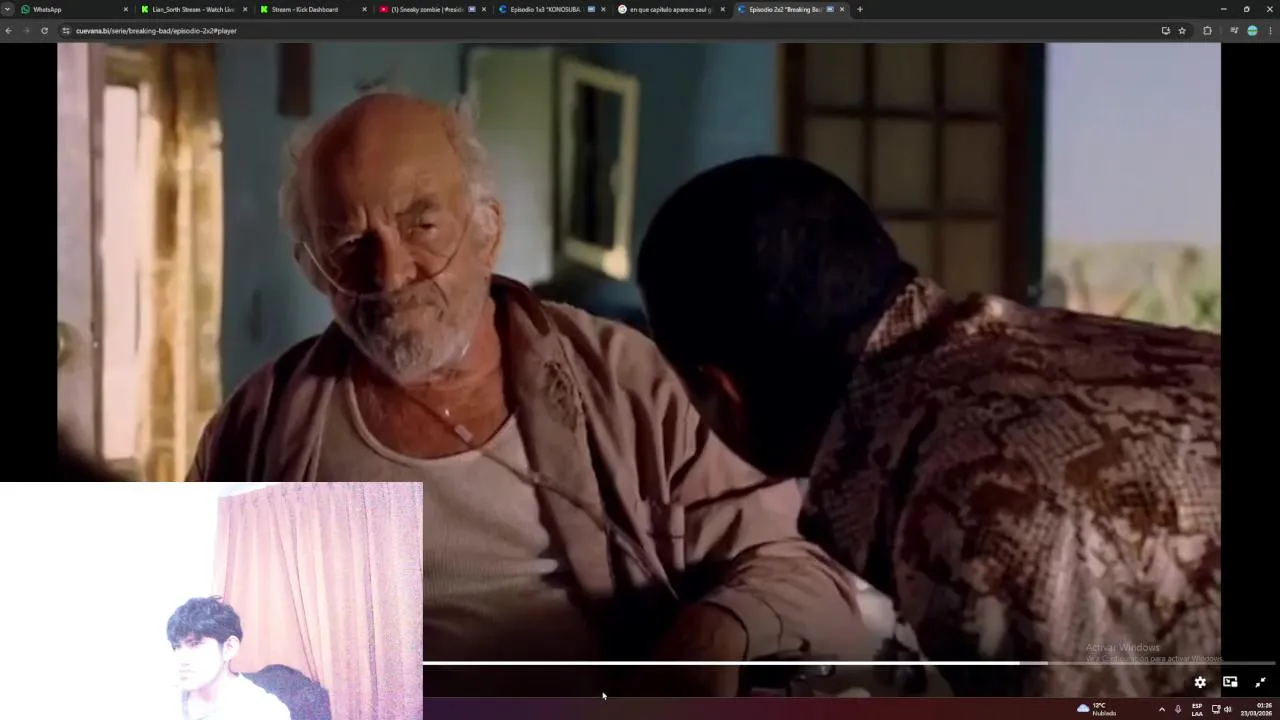
Task: Close the Google search tab
Action: (x=722, y=9)
